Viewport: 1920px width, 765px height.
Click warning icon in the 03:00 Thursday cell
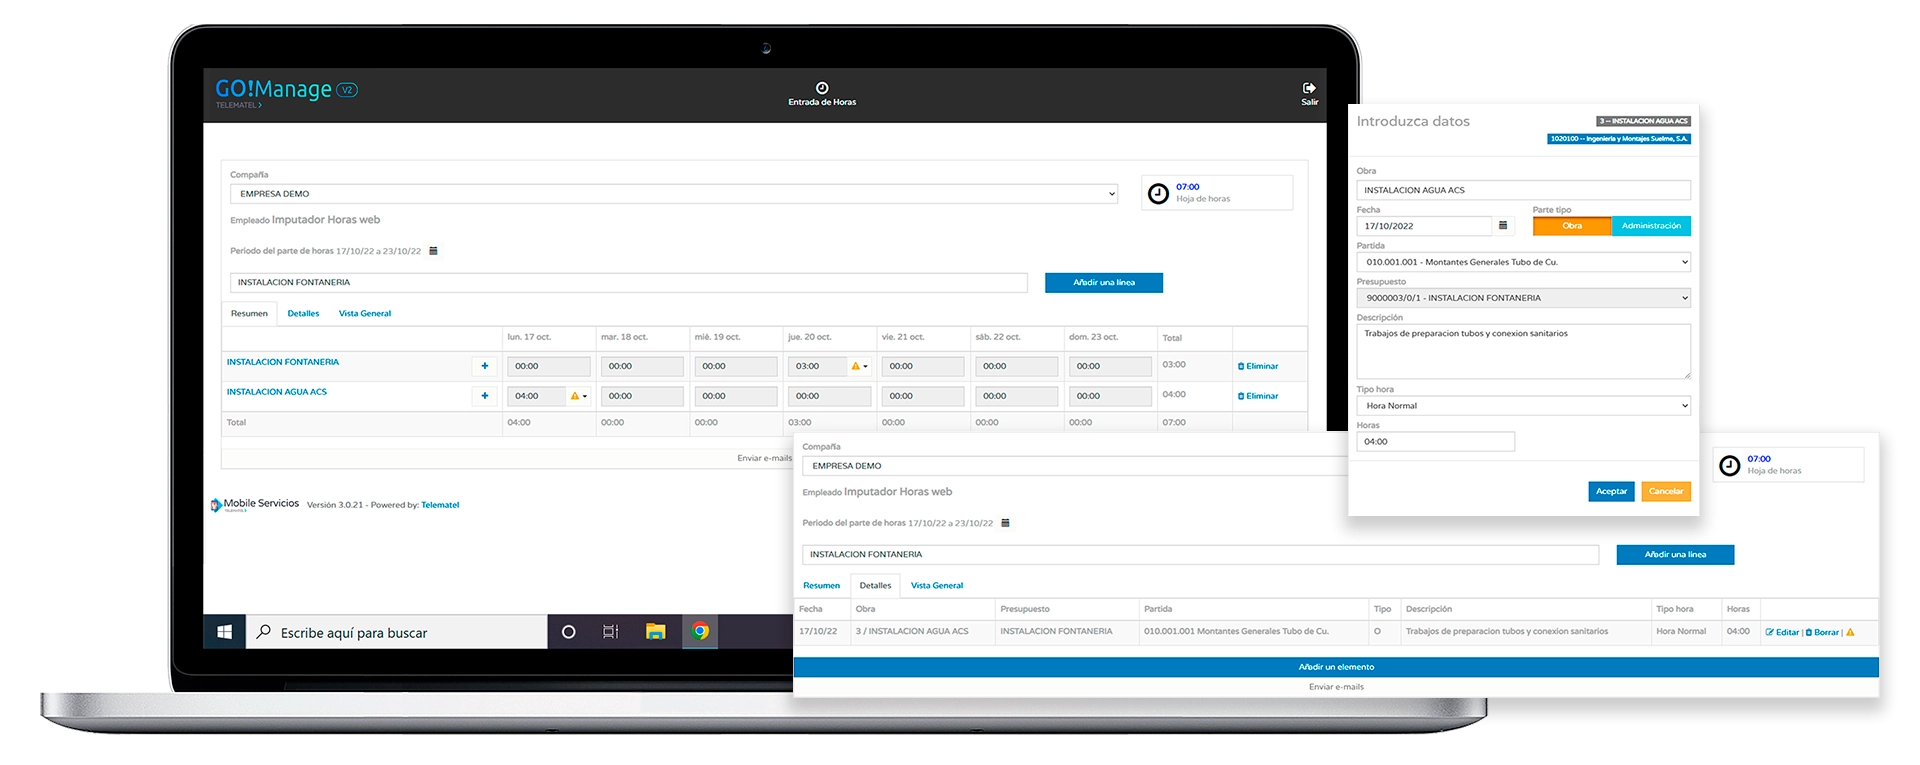(x=855, y=366)
